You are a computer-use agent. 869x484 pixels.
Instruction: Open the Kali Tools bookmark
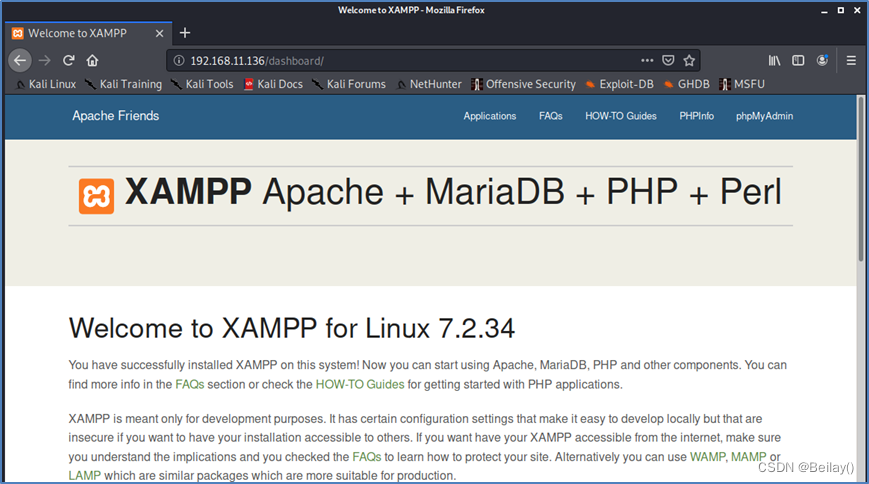tap(202, 84)
